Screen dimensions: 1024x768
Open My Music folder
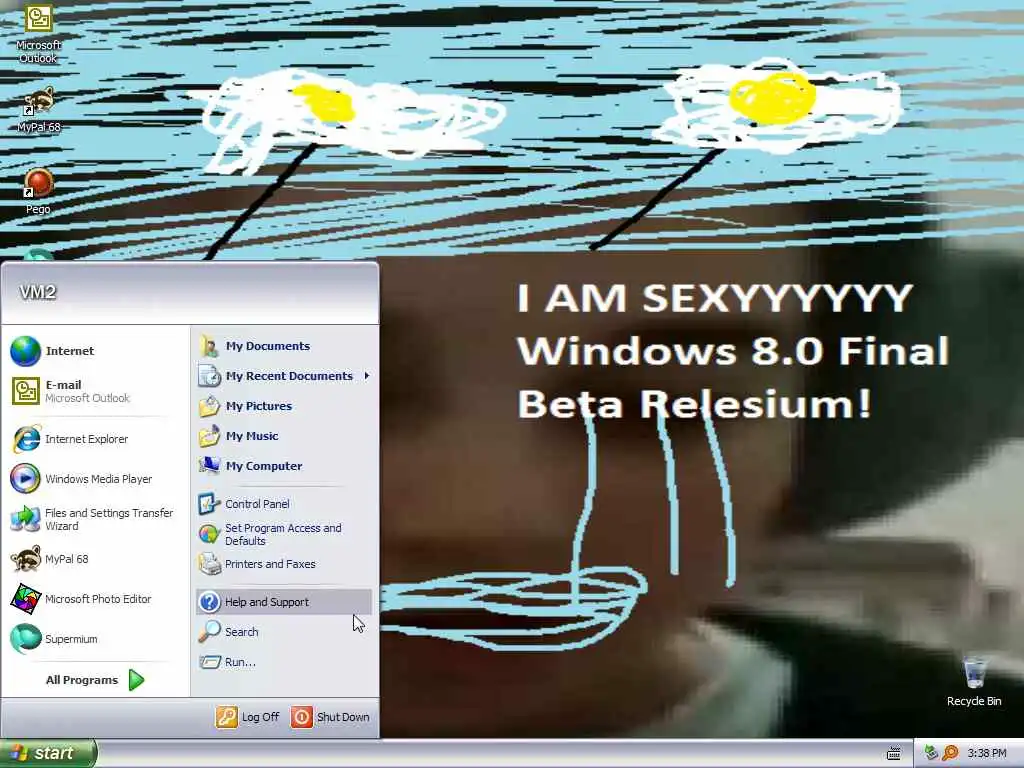pyautogui.click(x=283, y=436)
